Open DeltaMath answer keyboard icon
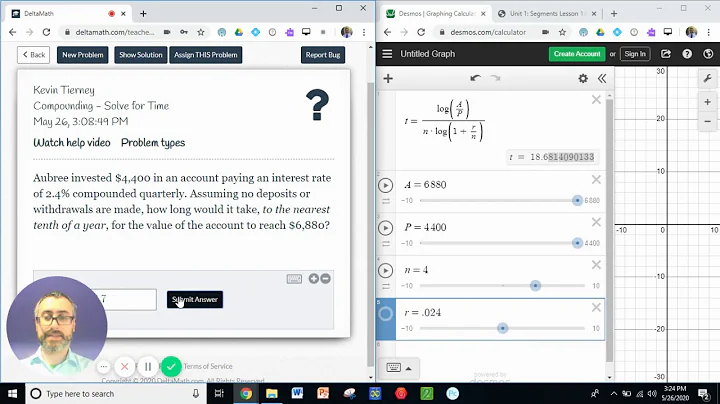Image resolution: width=720 pixels, height=404 pixels. coord(294,279)
